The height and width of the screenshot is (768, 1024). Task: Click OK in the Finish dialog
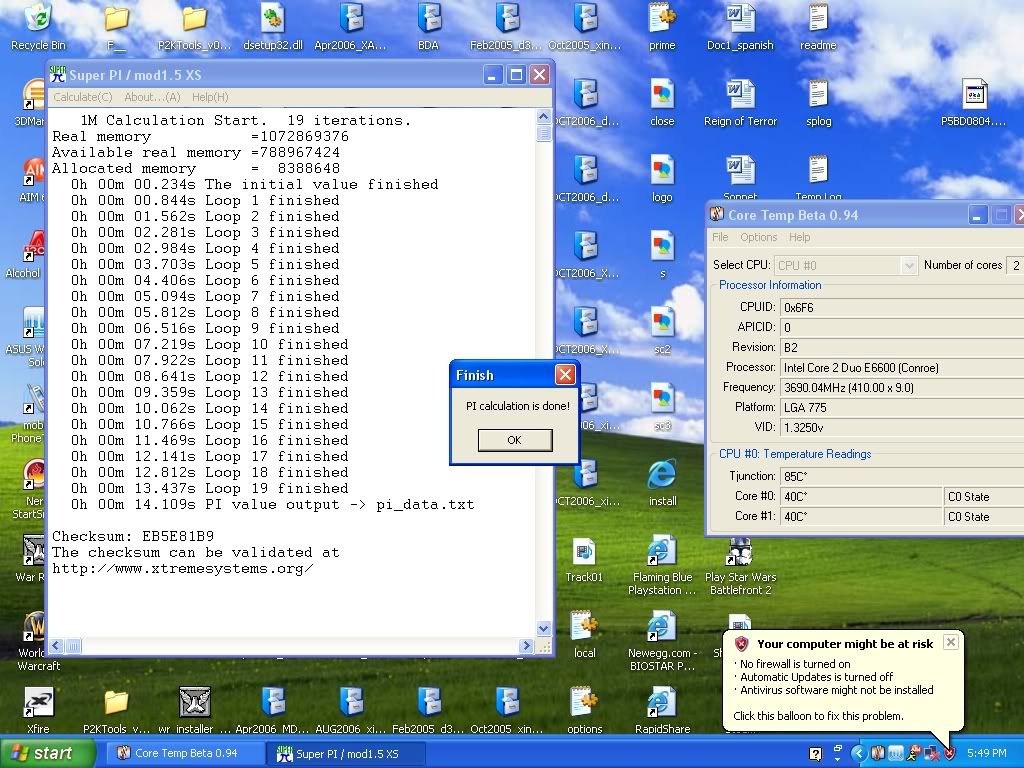click(515, 440)
